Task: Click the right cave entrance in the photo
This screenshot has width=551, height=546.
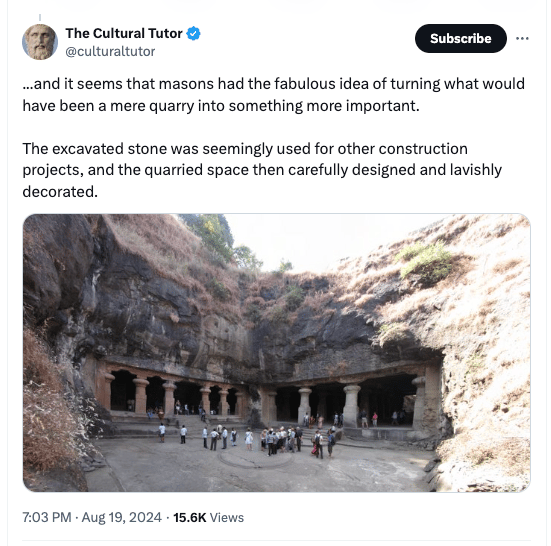Action: tap(355, 401)
